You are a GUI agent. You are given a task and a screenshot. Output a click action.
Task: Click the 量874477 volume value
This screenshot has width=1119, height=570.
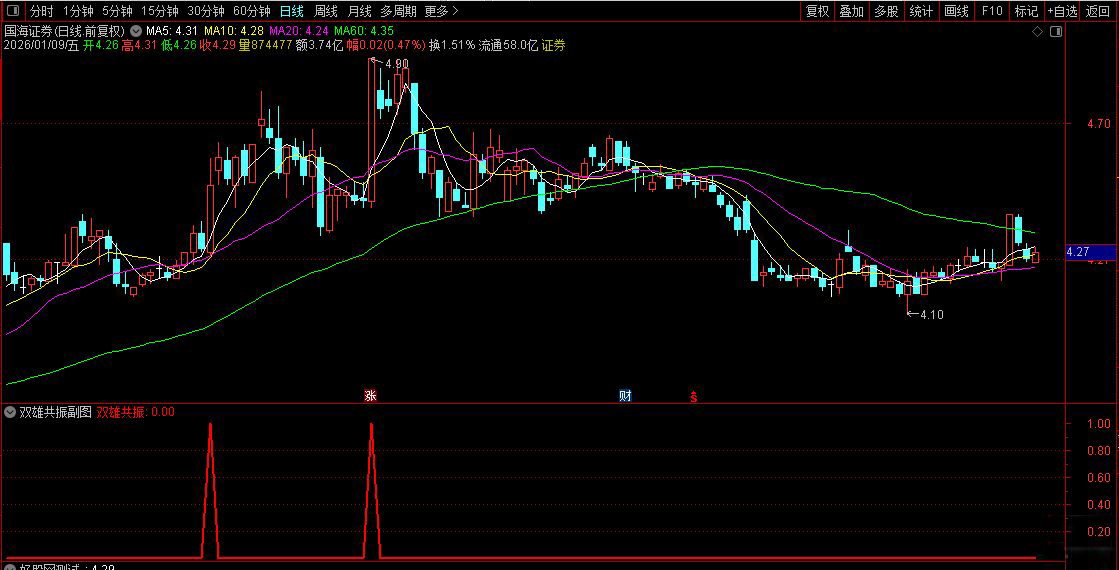click(265, 45)
